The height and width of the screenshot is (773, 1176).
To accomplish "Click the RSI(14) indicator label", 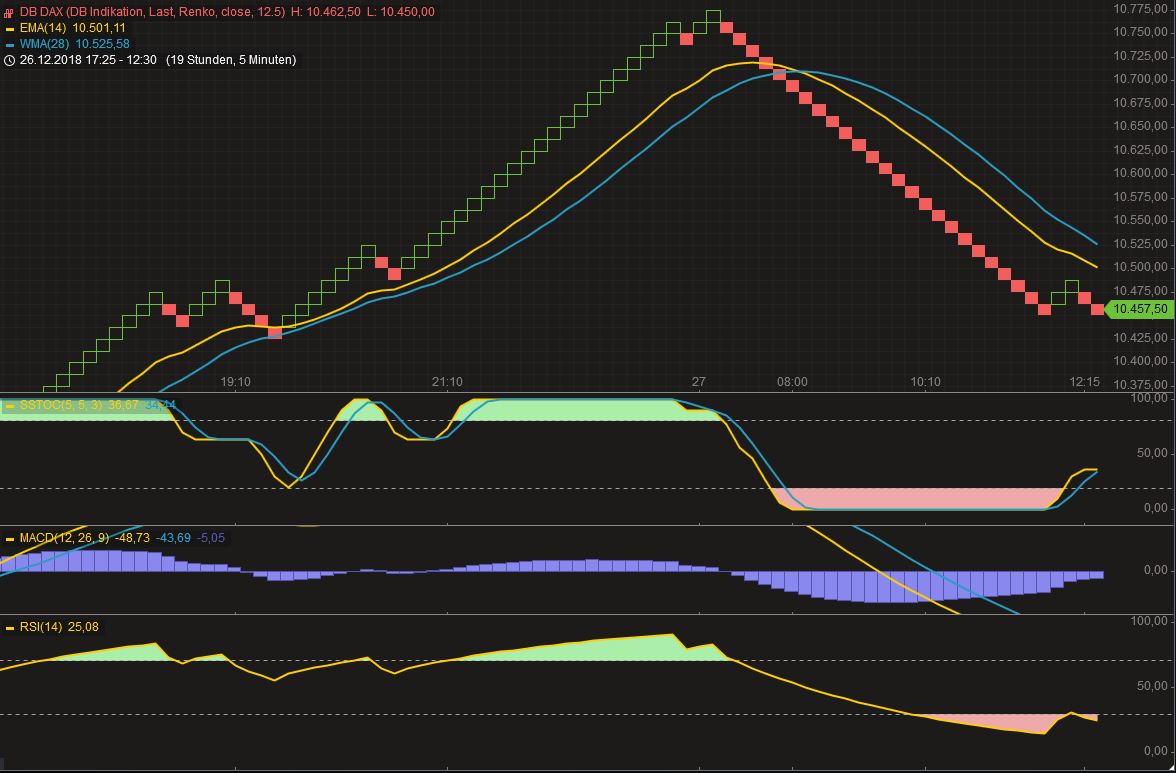I will click(x=40, y=627).
